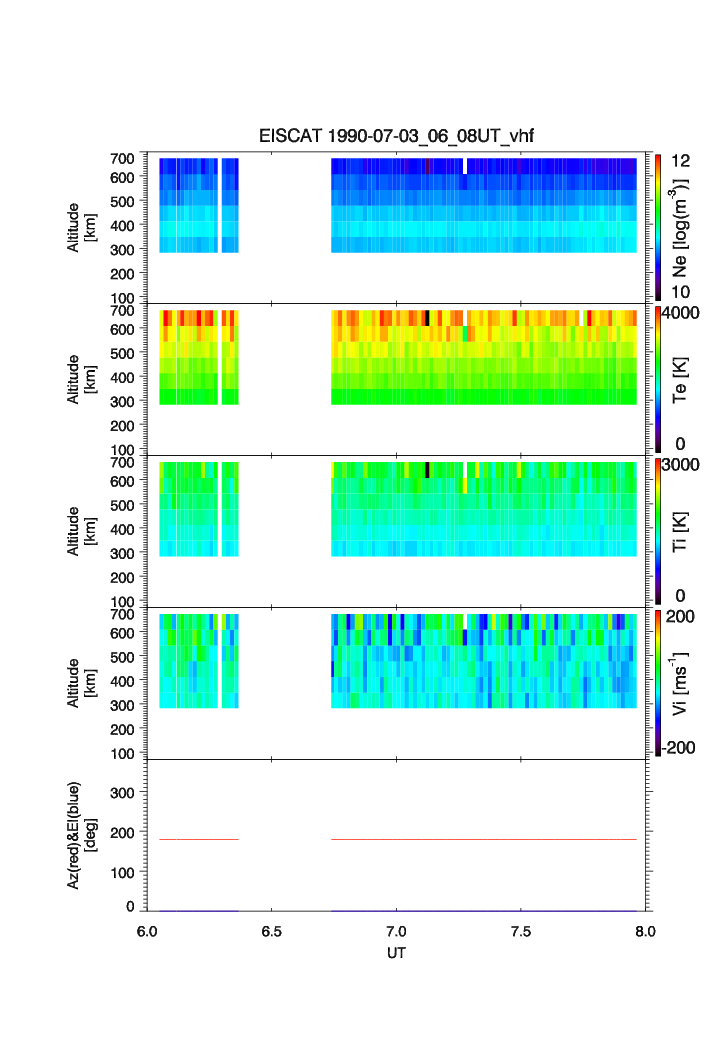Click the 12 value on Ne colorbar
This screenshot has width=708, height=1063.
point(680,161)
